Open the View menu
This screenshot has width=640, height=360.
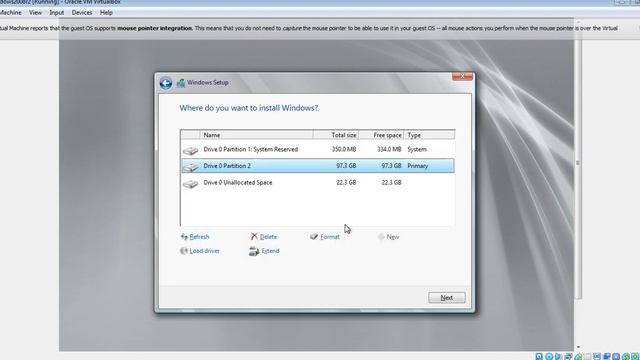[36, 13]
